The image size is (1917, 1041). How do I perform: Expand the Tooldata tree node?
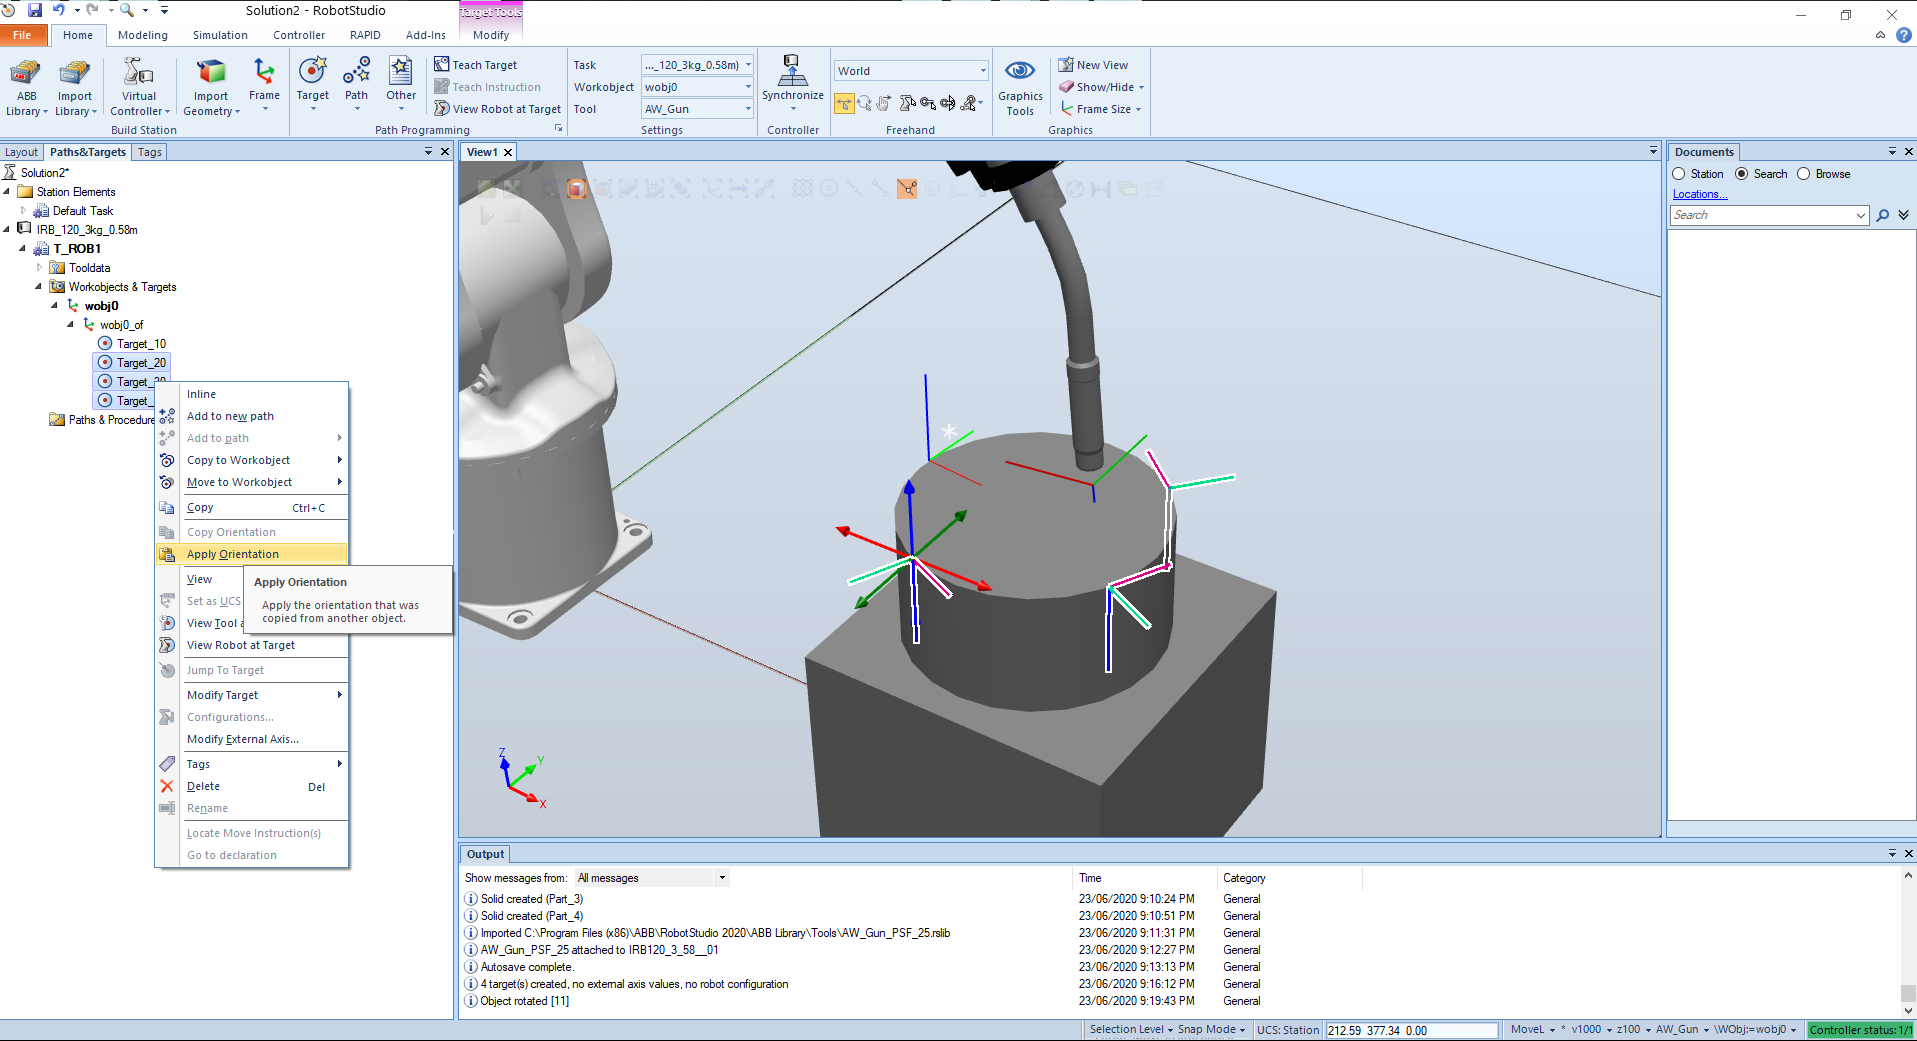pos(39,268)
